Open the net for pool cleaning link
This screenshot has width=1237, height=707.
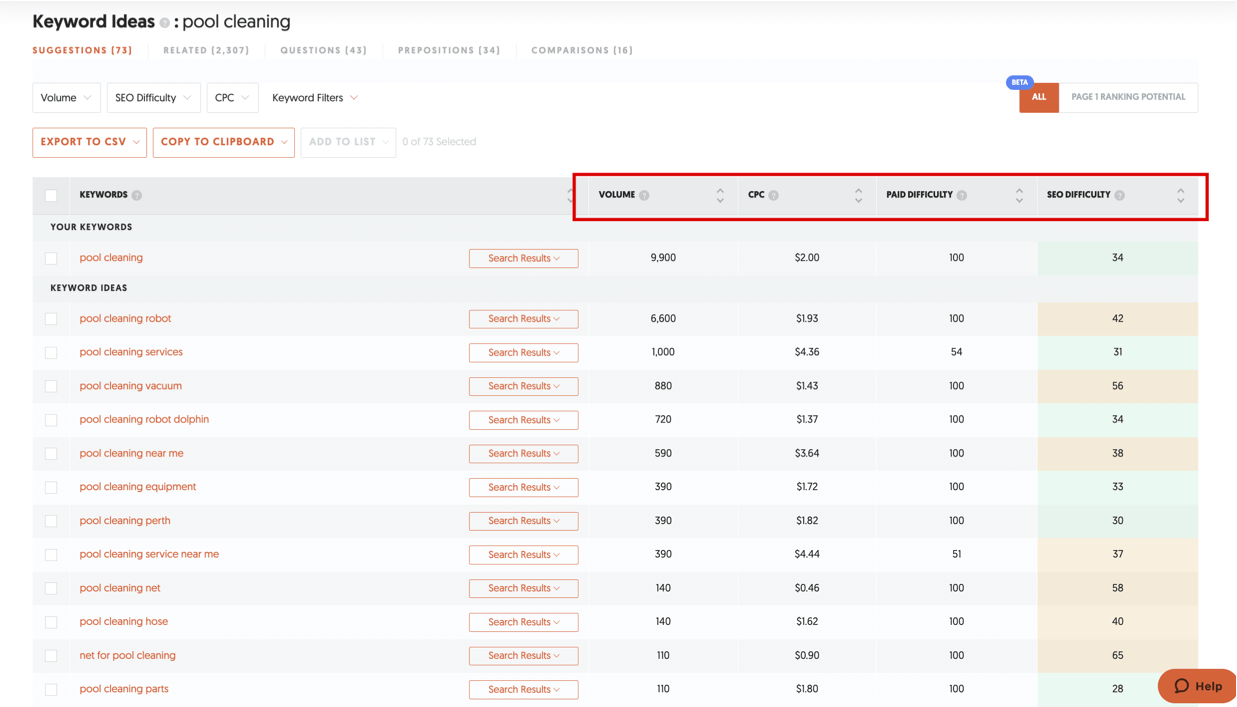128,656
